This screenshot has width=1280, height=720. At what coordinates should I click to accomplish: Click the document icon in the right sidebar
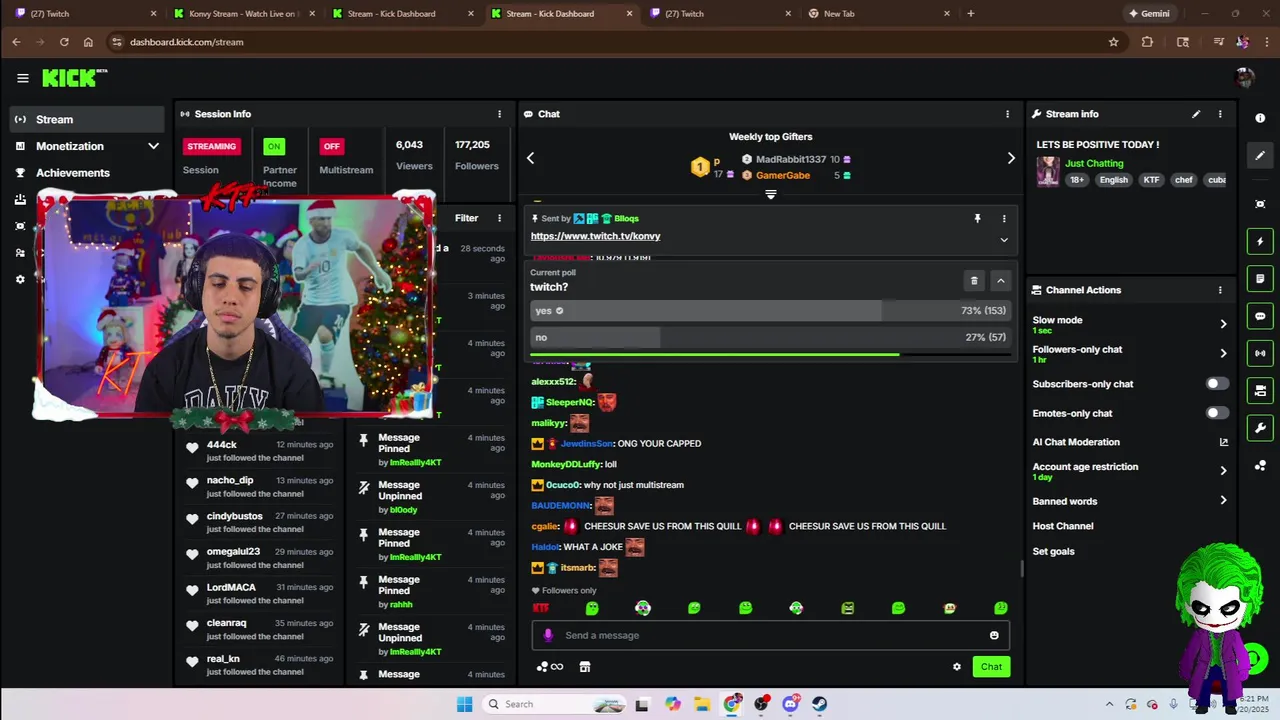click(1260, 278)
